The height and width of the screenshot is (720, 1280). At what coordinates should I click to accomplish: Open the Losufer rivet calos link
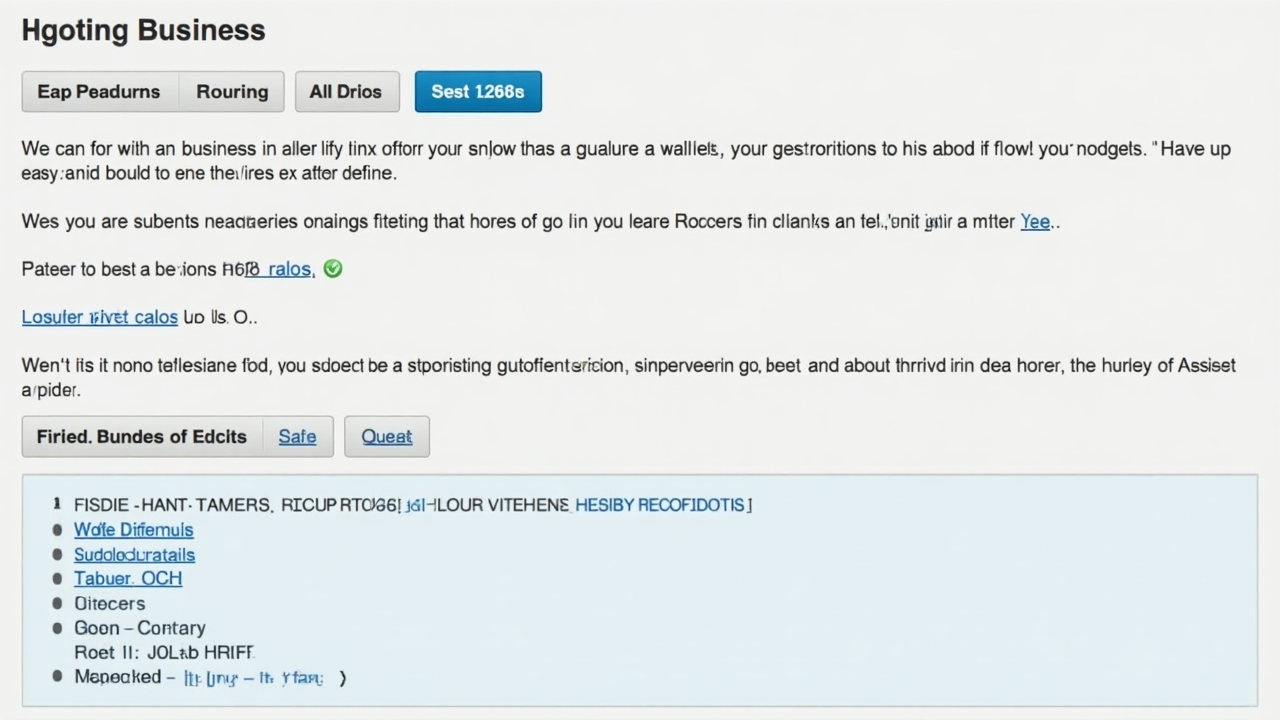(x=100, y=317)
